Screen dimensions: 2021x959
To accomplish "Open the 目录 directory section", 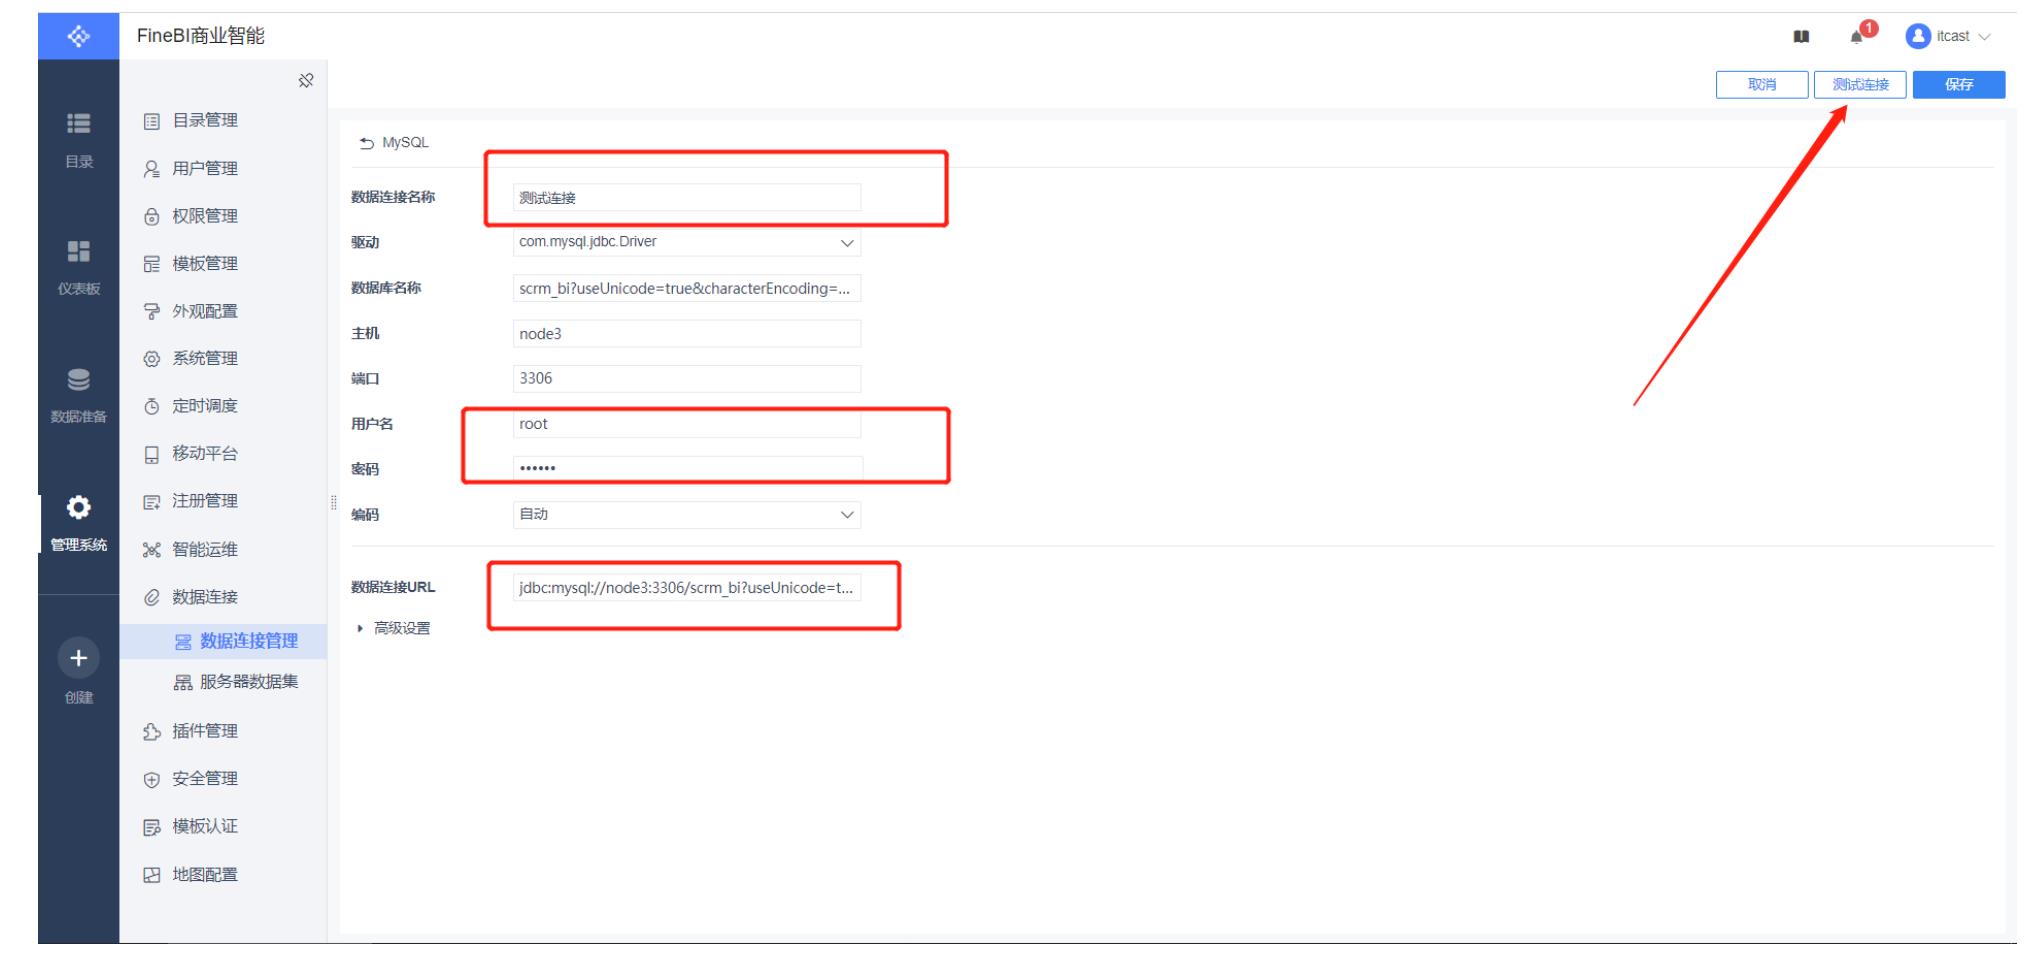I will click(78, 140).
